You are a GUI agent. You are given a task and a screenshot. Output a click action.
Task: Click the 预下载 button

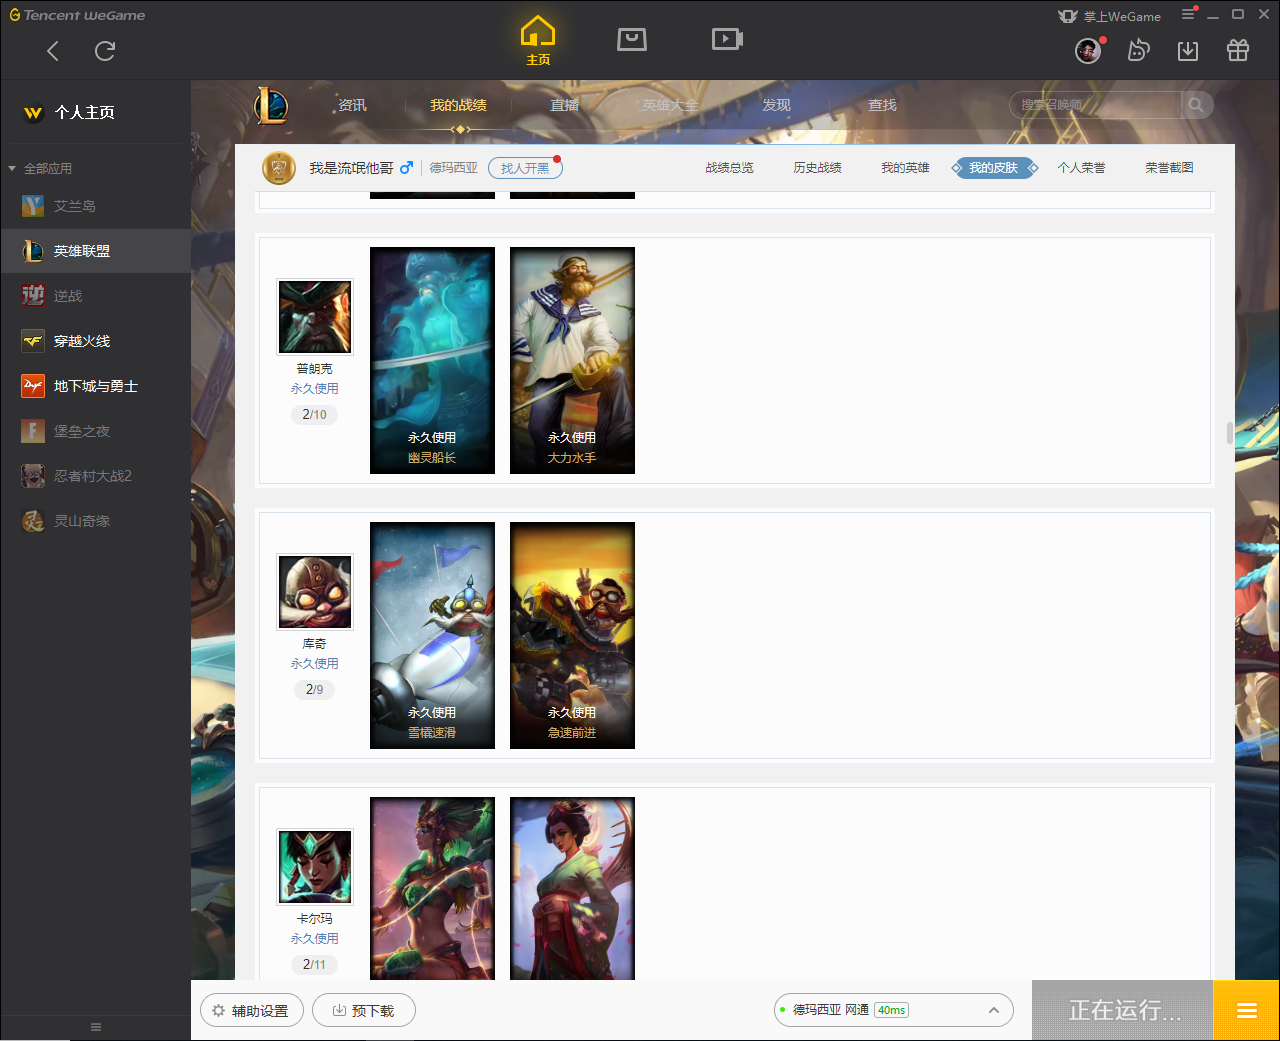[364, 1010]
